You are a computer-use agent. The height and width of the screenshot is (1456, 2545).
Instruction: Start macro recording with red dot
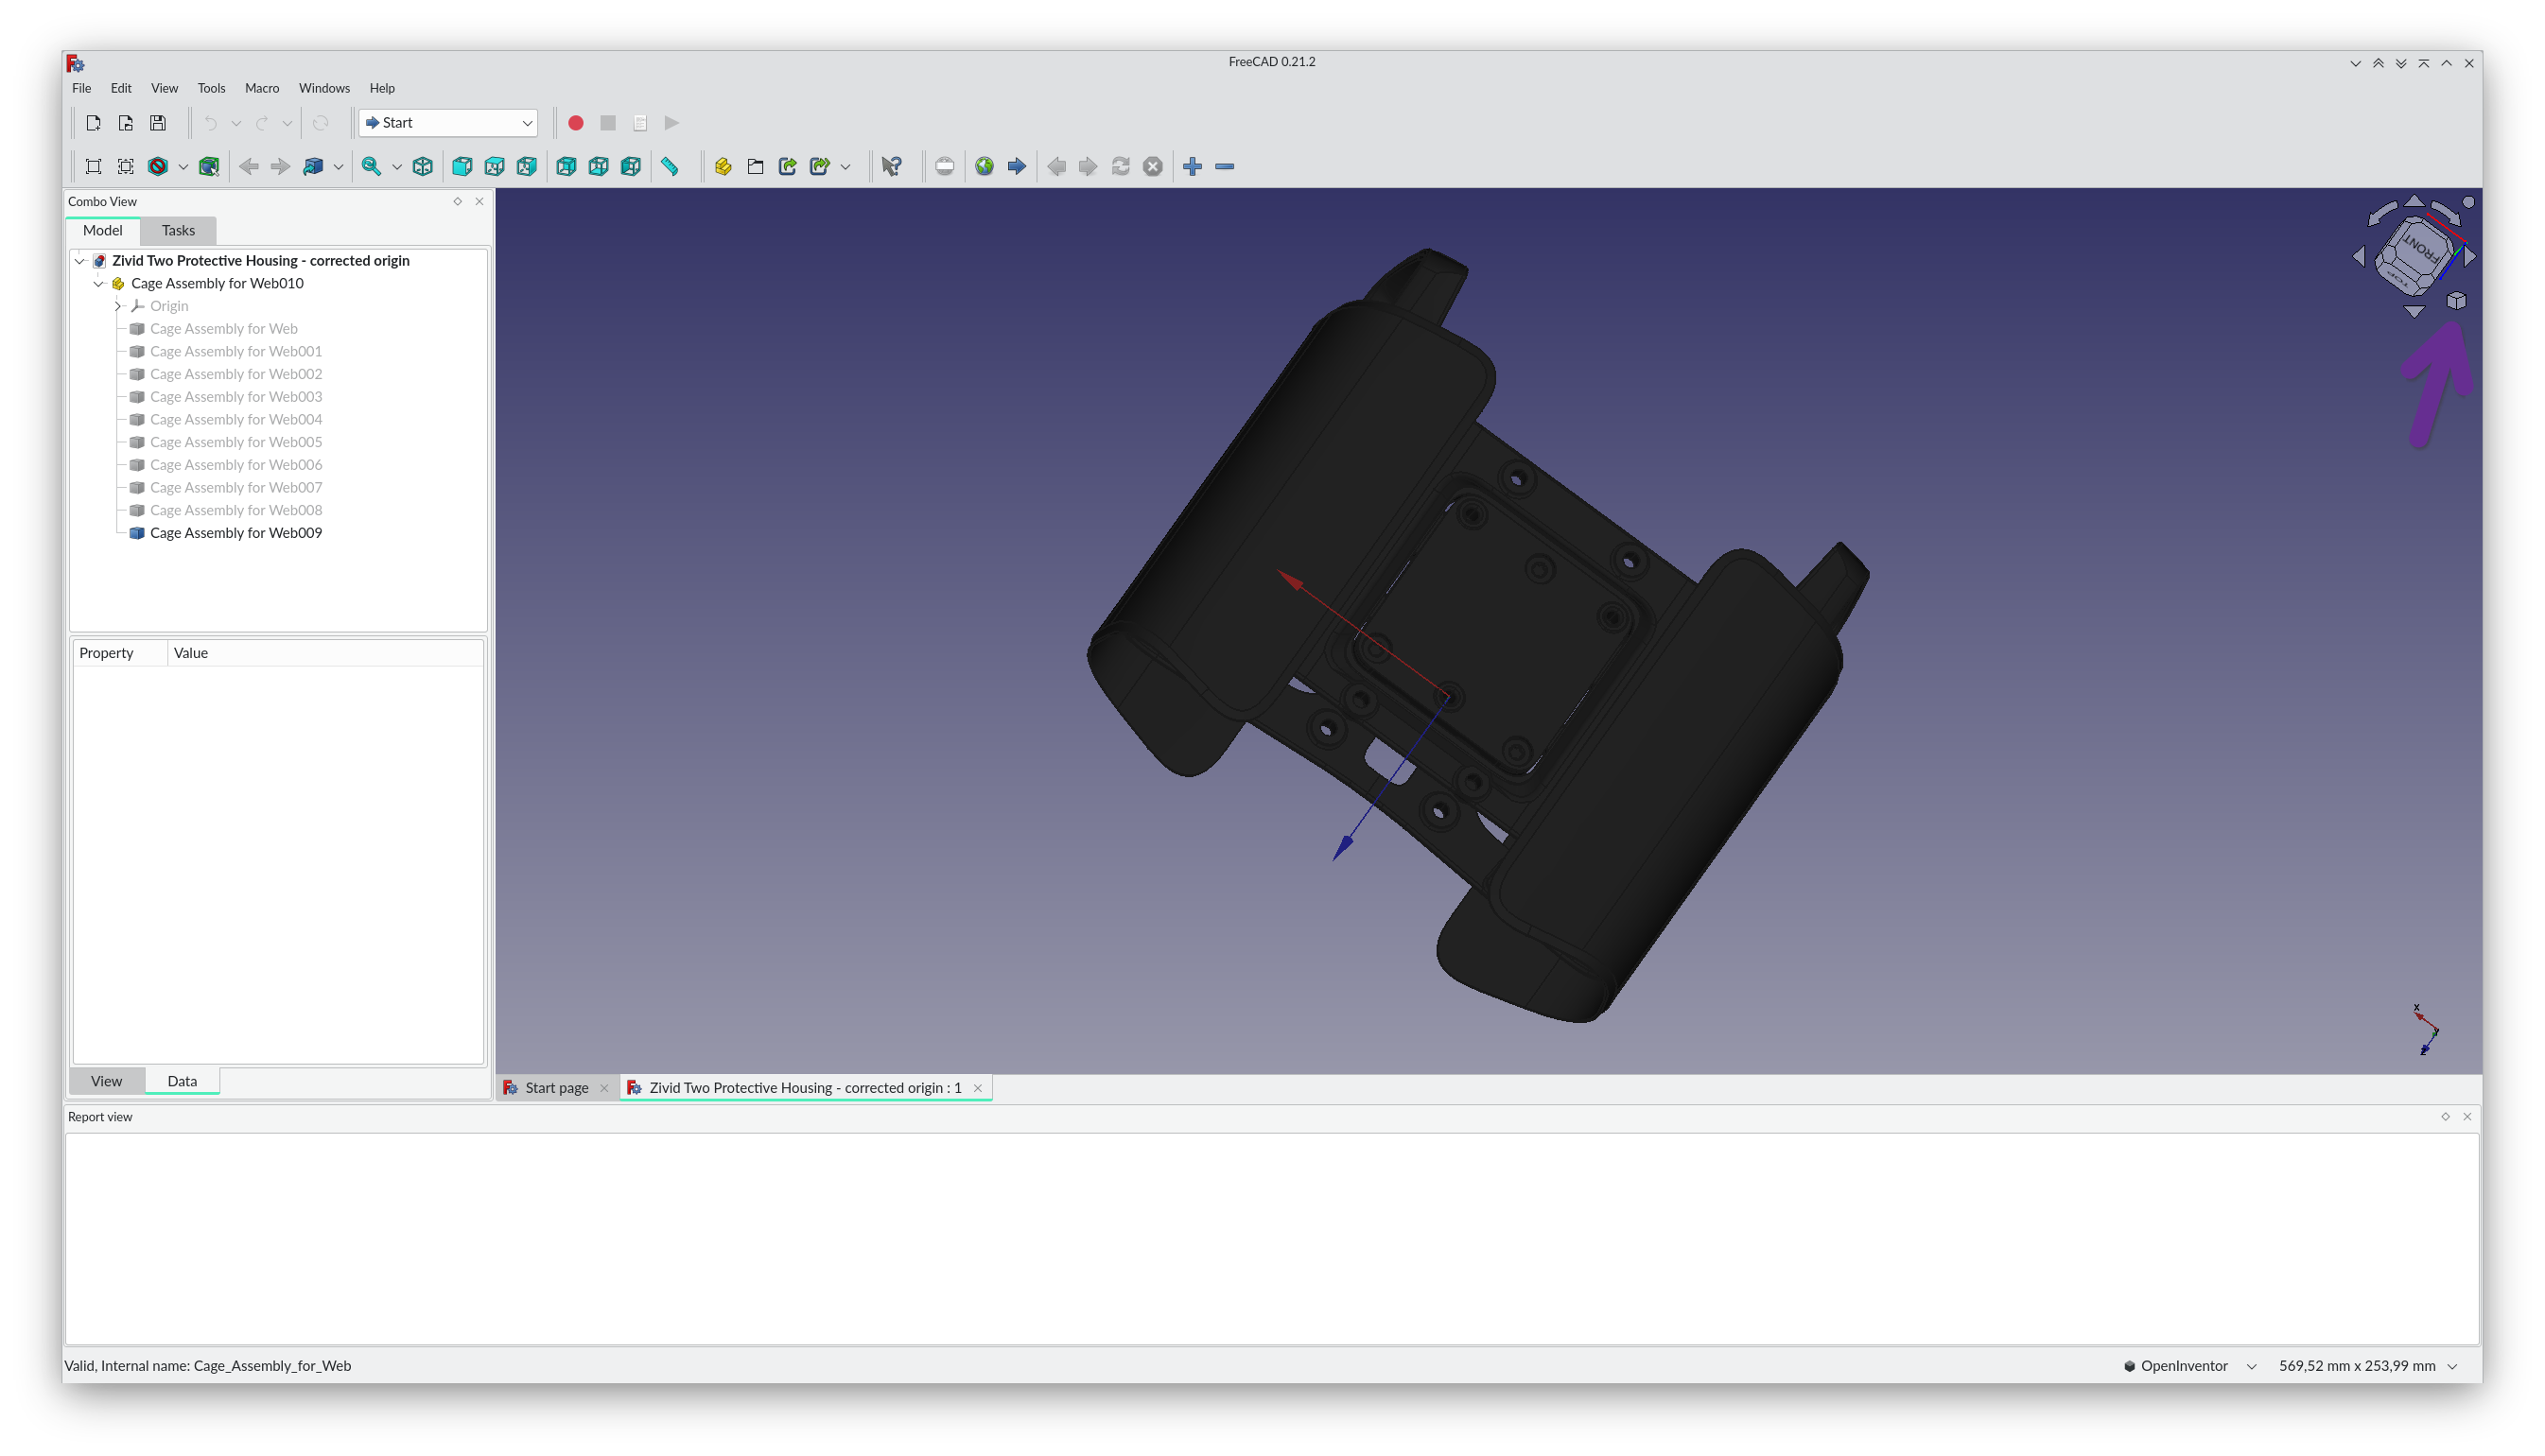pyautogui.click(x=576, y=123)
